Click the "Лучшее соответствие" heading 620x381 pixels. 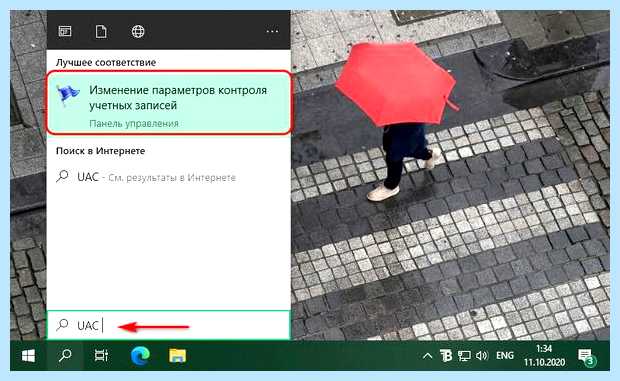point(106,62)
